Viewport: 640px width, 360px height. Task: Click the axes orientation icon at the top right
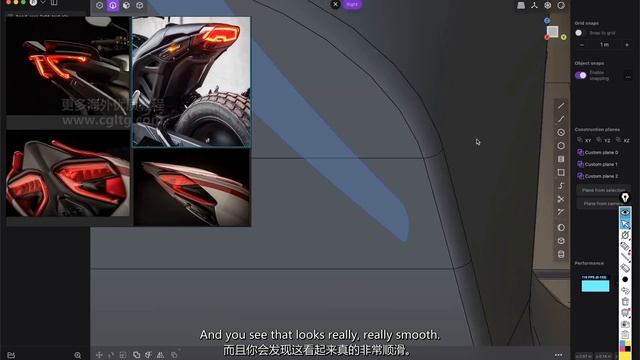(534, 5)
